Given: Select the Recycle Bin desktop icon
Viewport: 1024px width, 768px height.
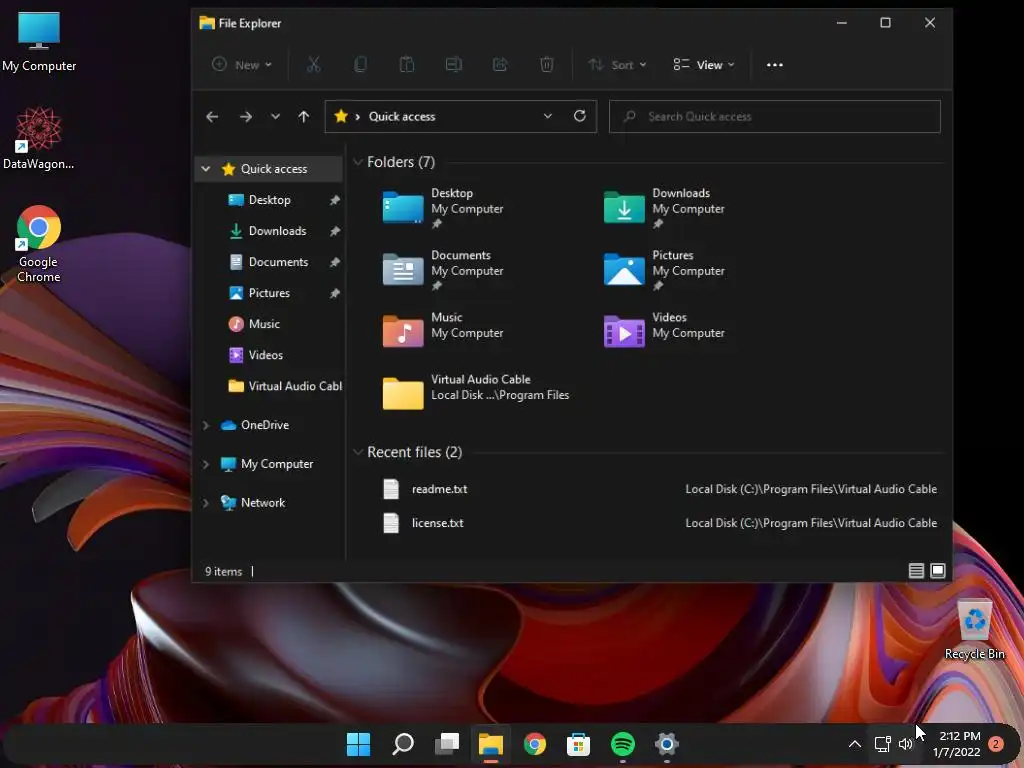Looking at the screenshot, I should click(974, 630).
